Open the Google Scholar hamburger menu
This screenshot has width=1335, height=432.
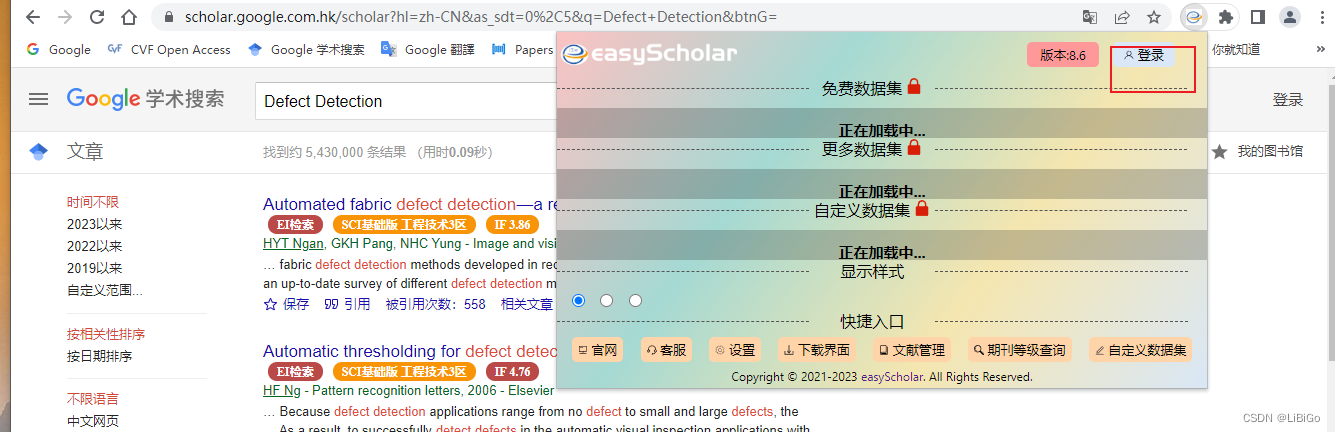[38, 99]
